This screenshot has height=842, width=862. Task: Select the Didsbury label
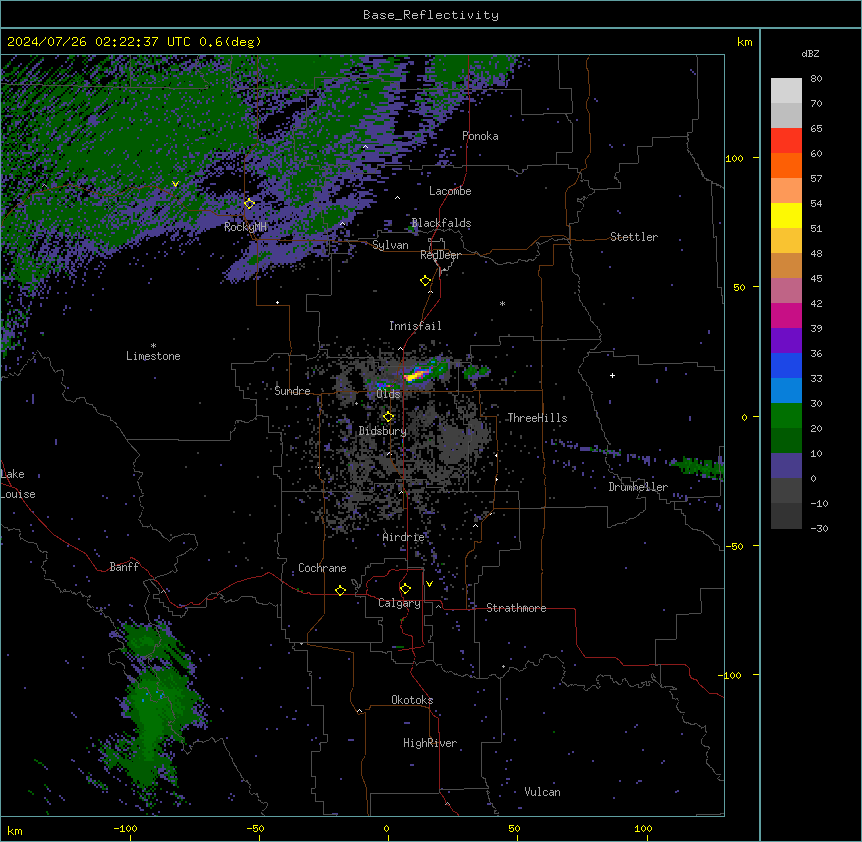pyautogui.click(x=383, y=431)
